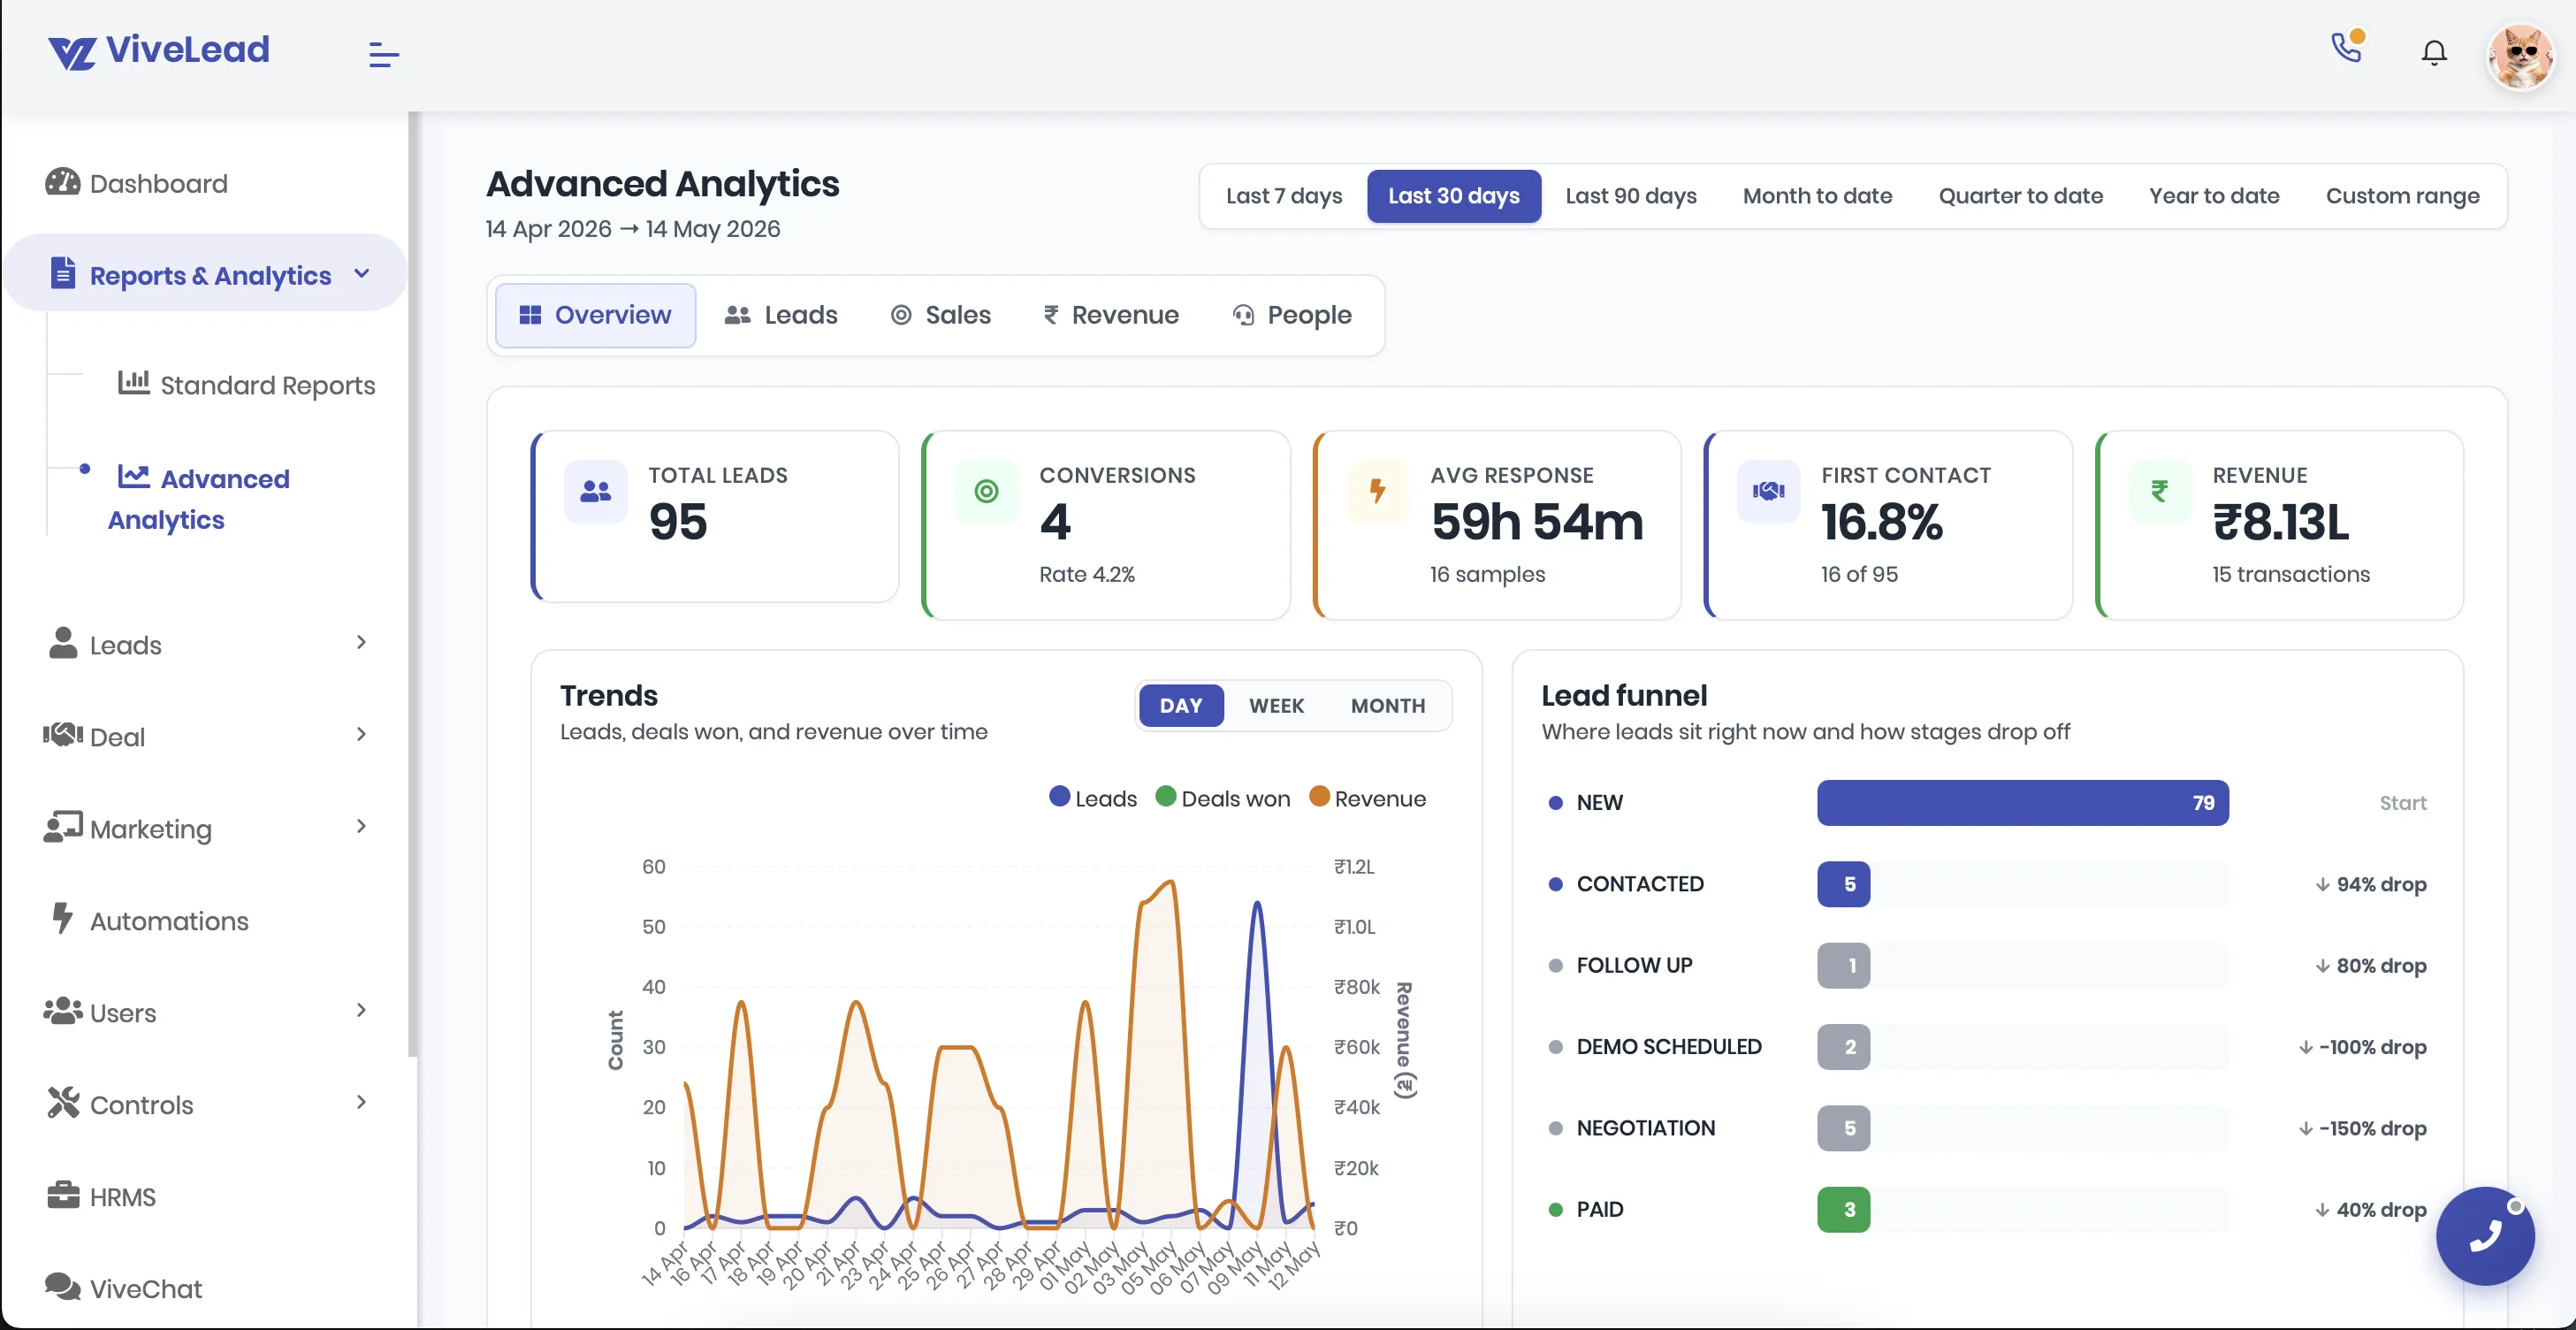Expand the Leads sidebar chevron

(x=361, y=642)
